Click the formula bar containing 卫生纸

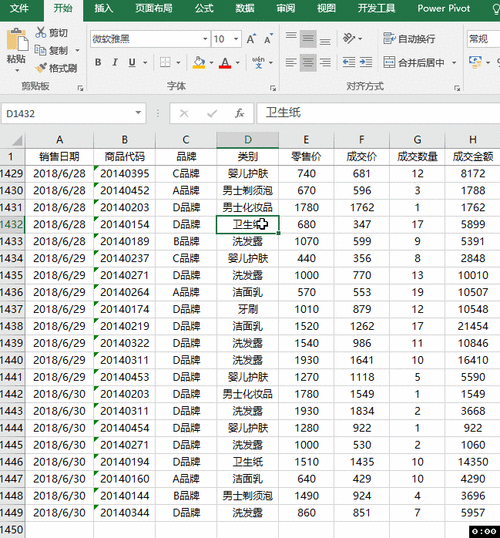pos(378,113)
